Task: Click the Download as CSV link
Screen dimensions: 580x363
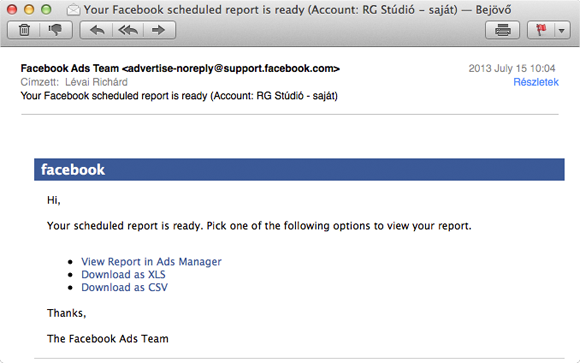Action: (x=124, y=288)
